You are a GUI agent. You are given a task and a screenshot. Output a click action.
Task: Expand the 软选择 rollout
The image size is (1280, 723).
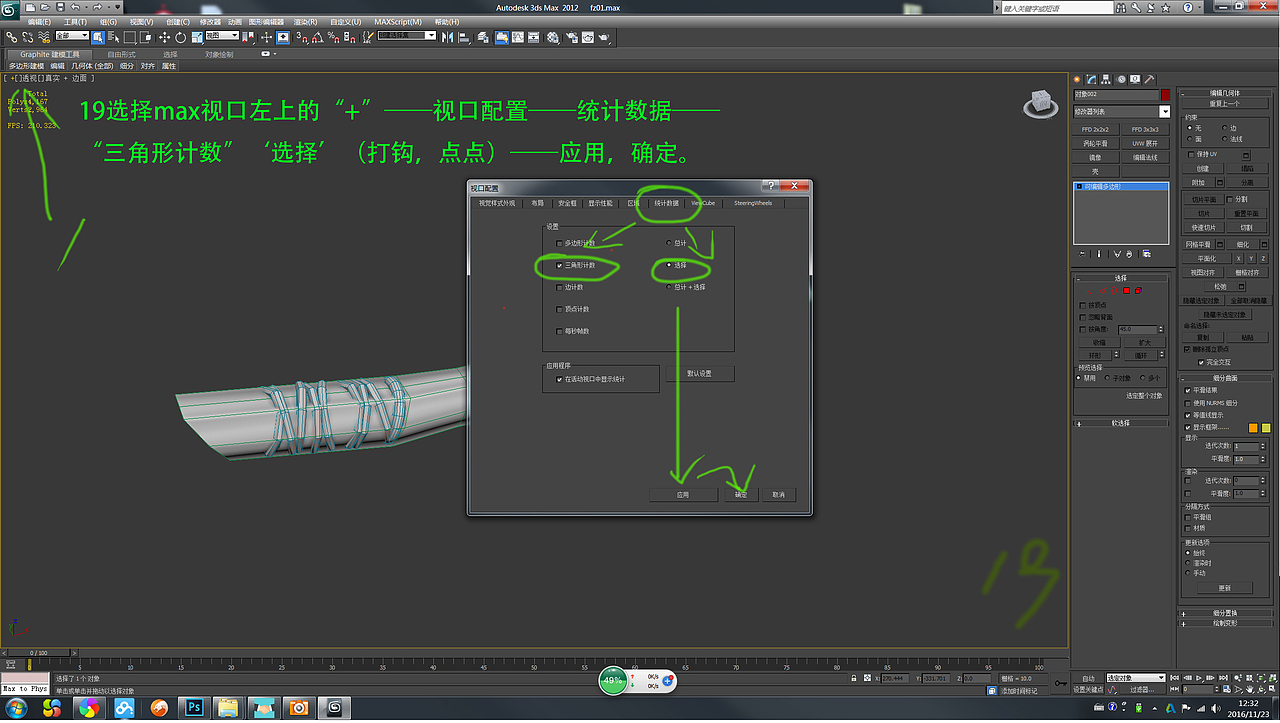pyautogui.click(x=1120, y=423)
